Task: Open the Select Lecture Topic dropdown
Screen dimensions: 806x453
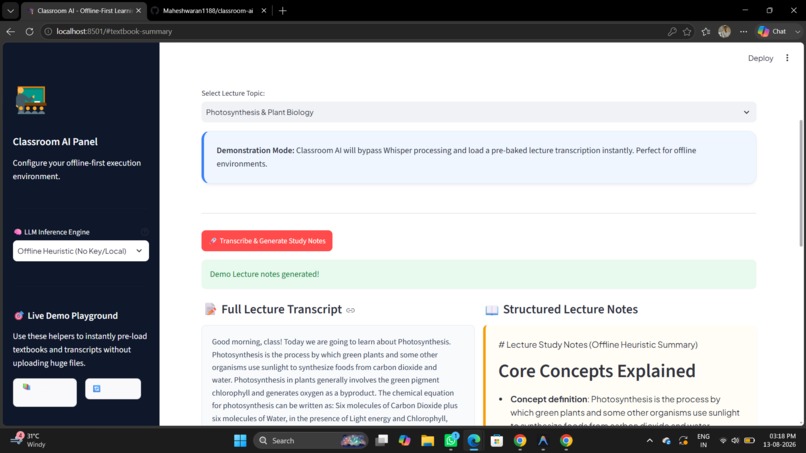Action: tap(478, 112)
